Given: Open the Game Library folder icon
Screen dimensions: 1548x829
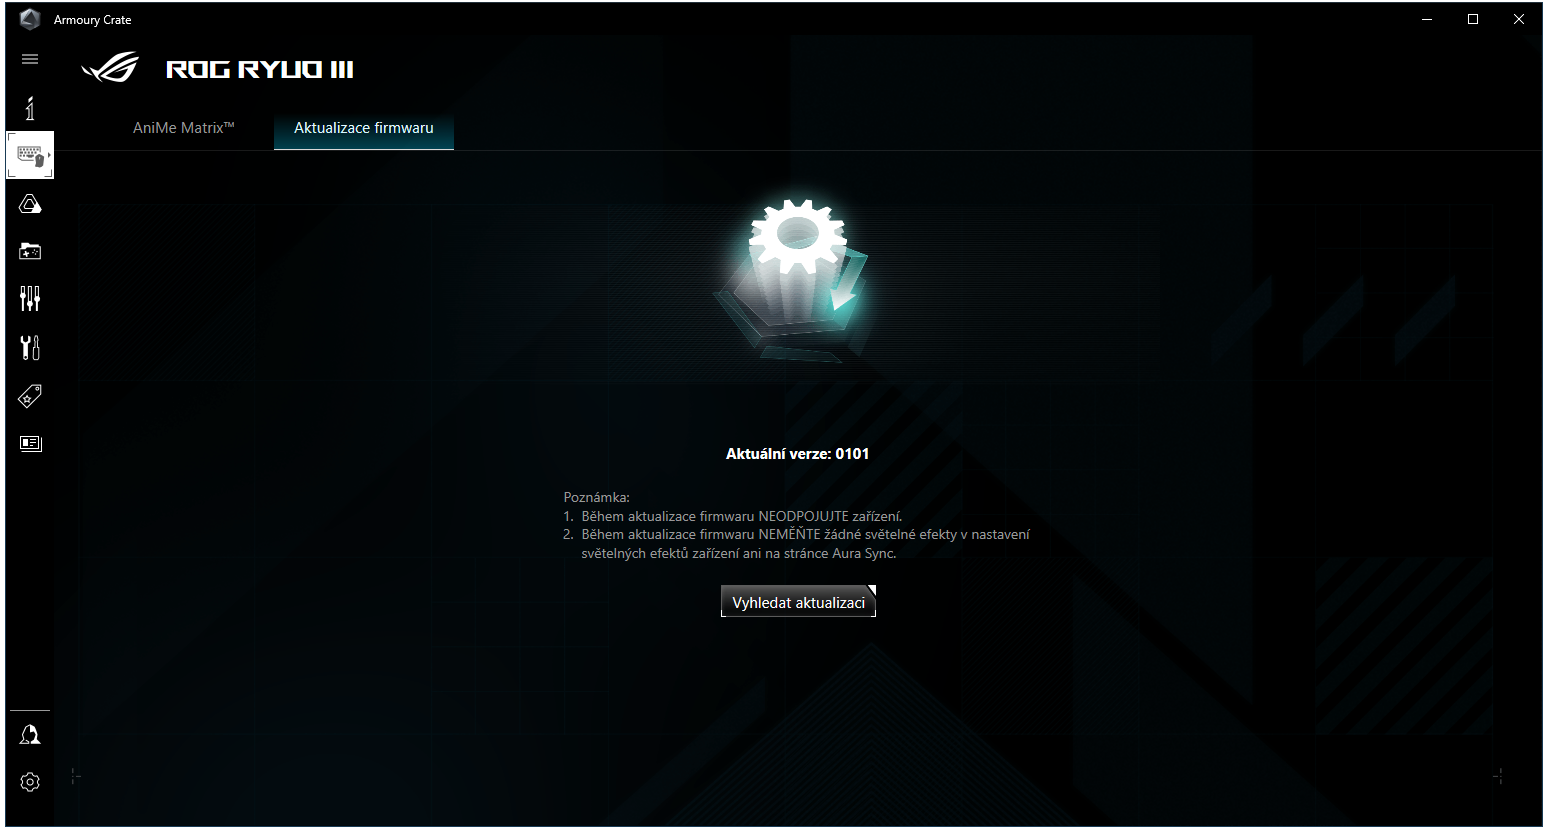Looking at the screenshot, I should coord(30,251).
